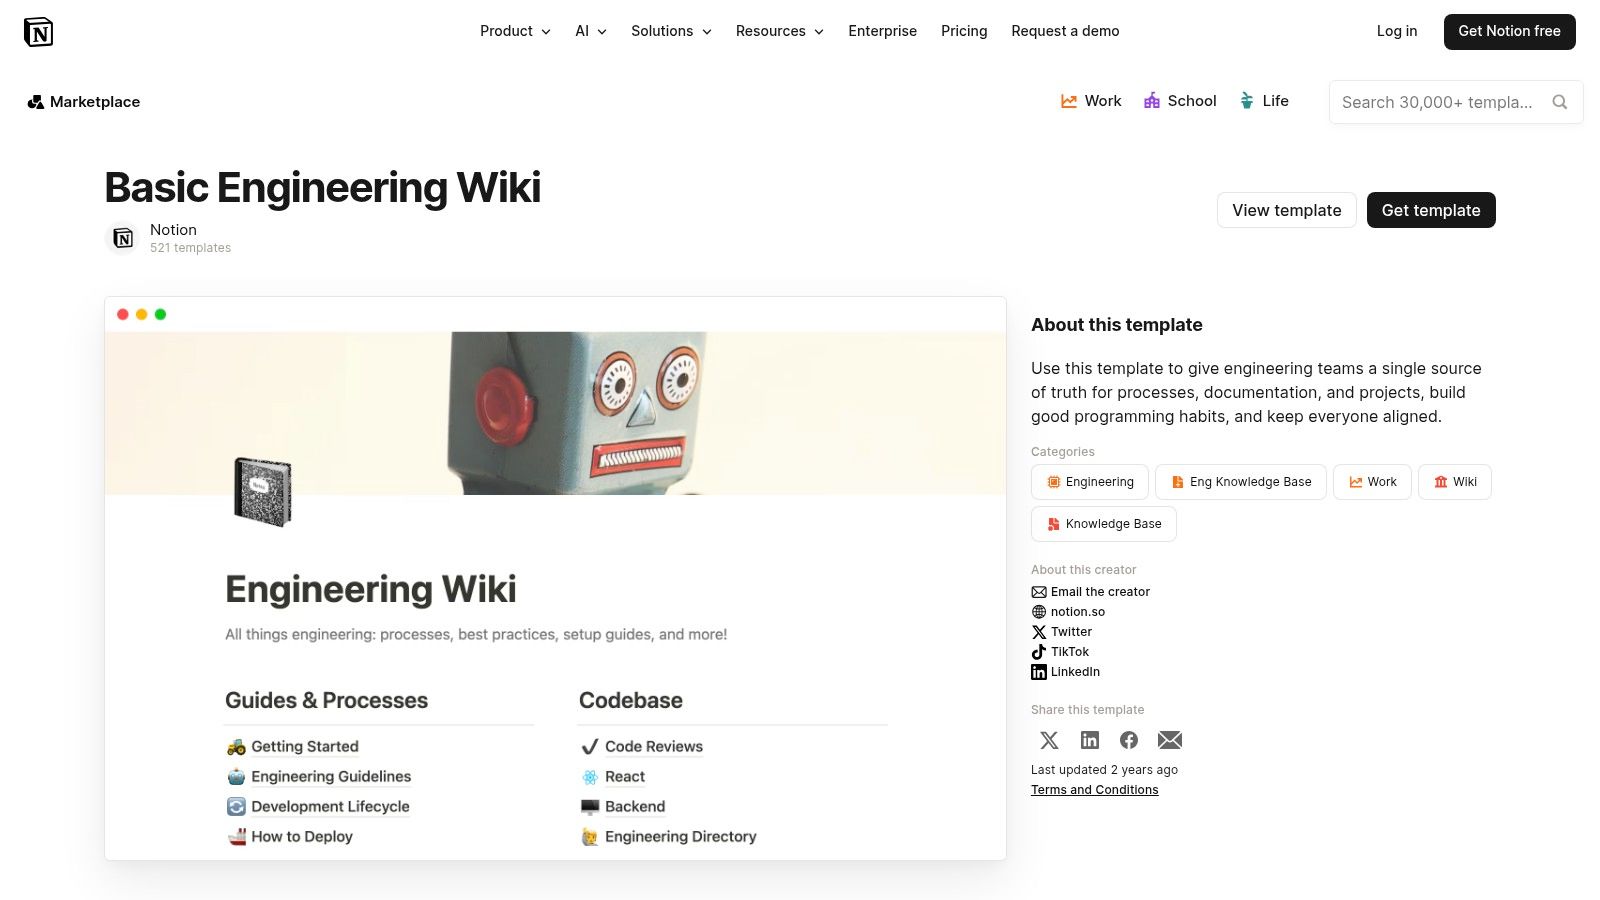Share template on Facebook icon
The image size is (1600, 900).
[x=1129, y=740]
